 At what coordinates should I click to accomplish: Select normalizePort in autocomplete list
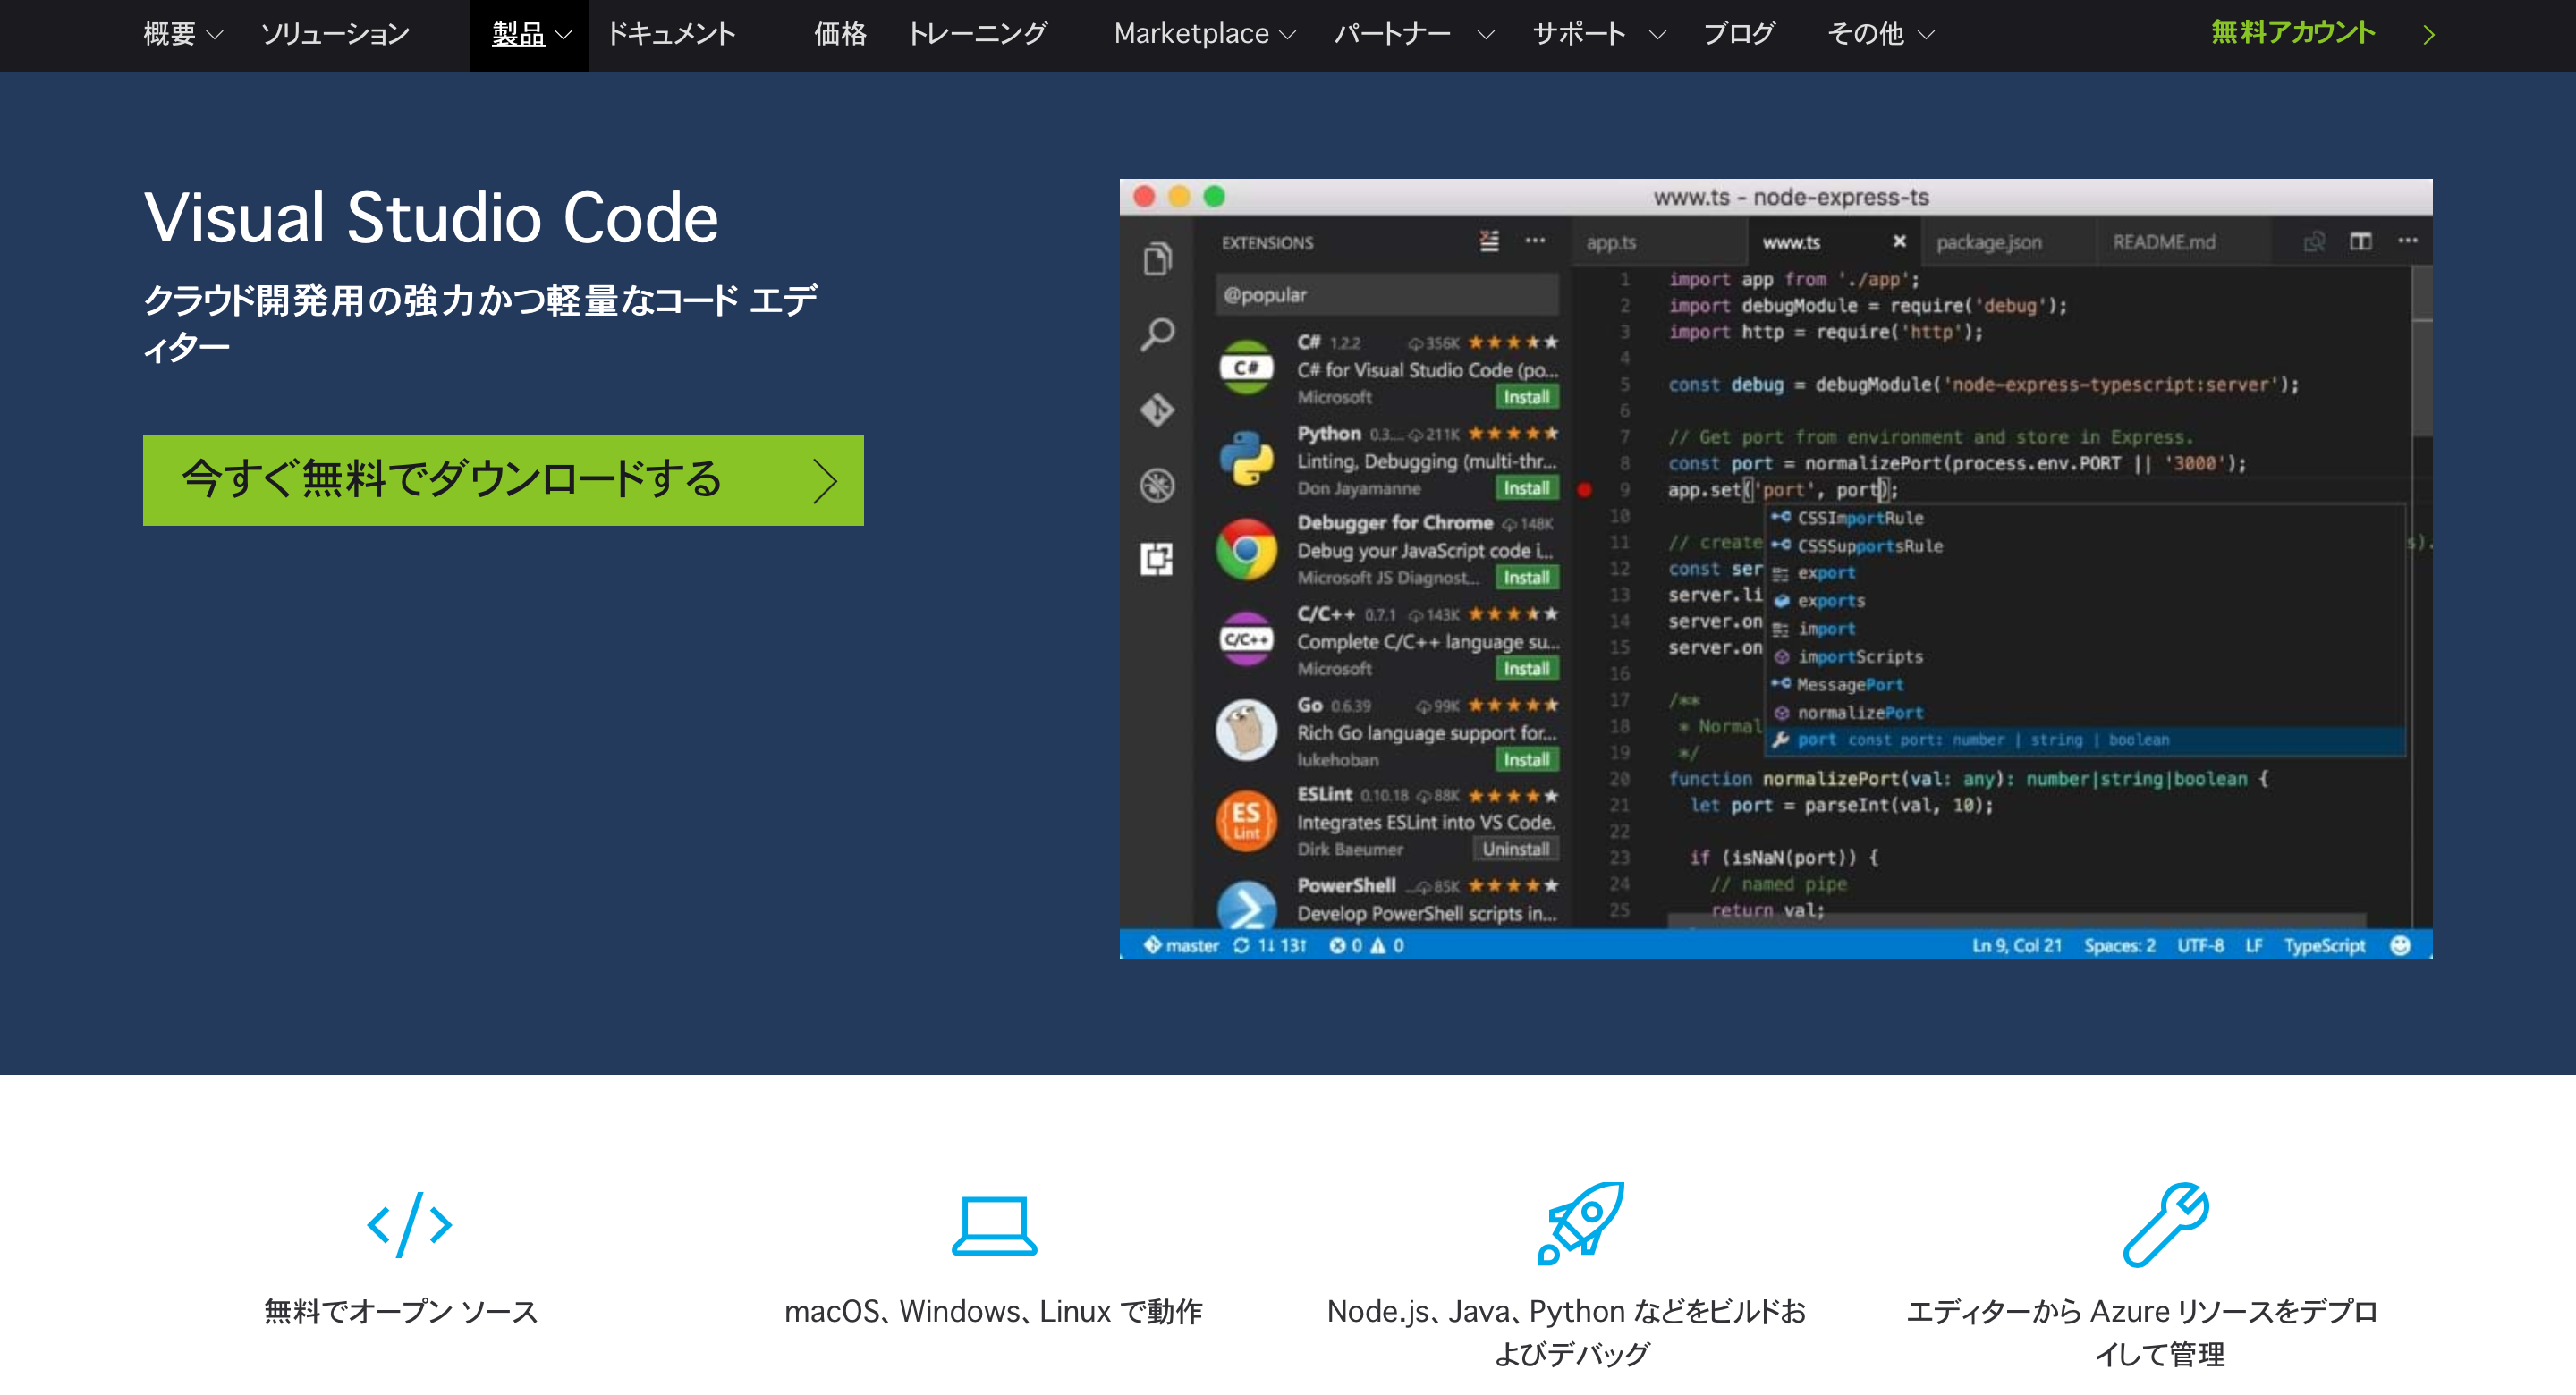point(2085,713)
